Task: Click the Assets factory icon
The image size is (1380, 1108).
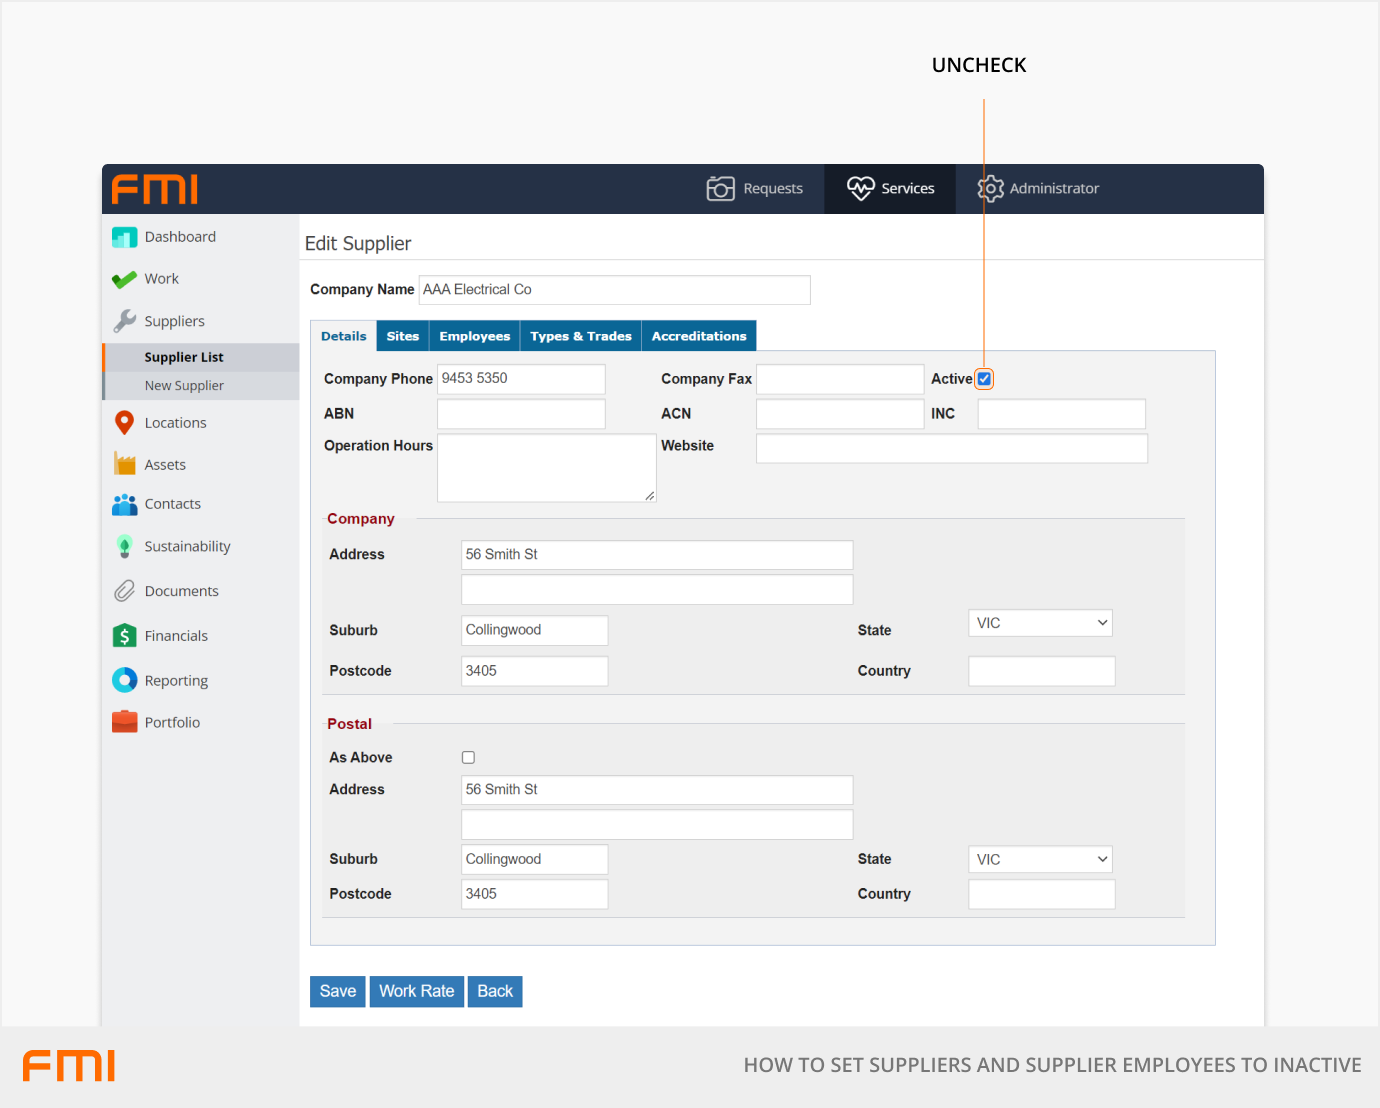Action: pyautogui.click(x=124, y=464)
